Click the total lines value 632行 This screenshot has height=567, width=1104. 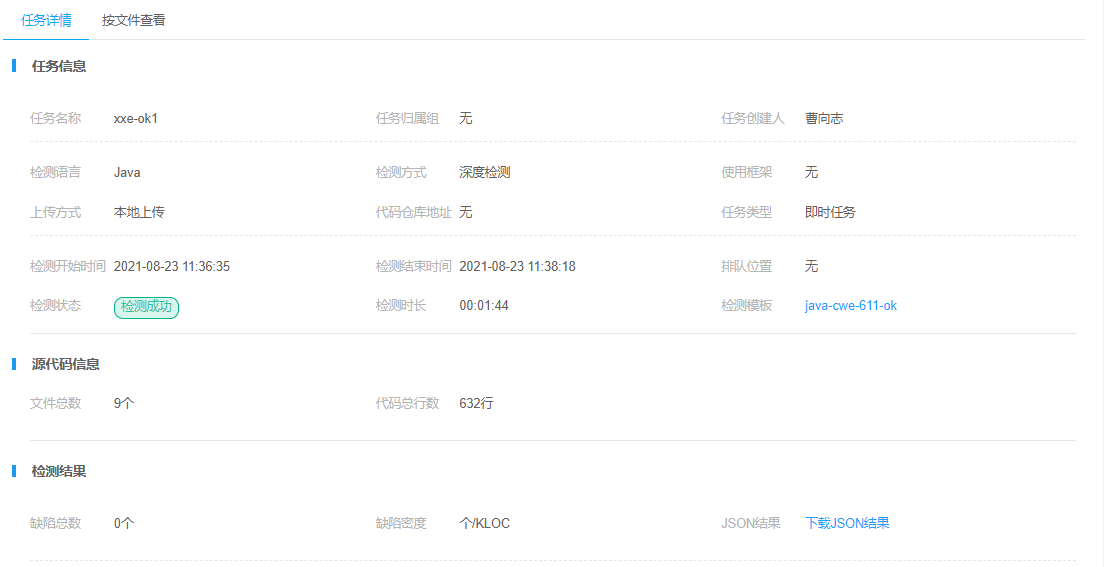click(476, 404)
